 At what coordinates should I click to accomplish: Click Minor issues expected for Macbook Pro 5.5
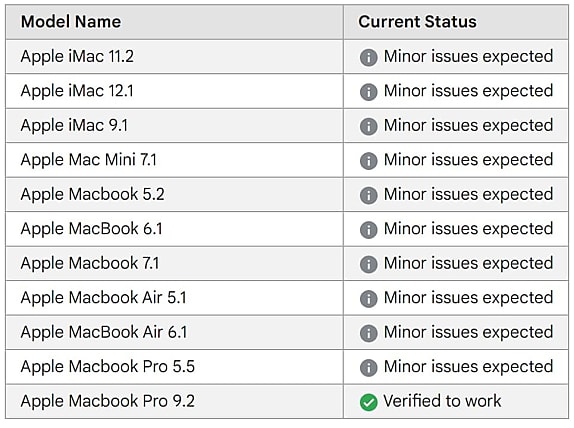[468, 366]
